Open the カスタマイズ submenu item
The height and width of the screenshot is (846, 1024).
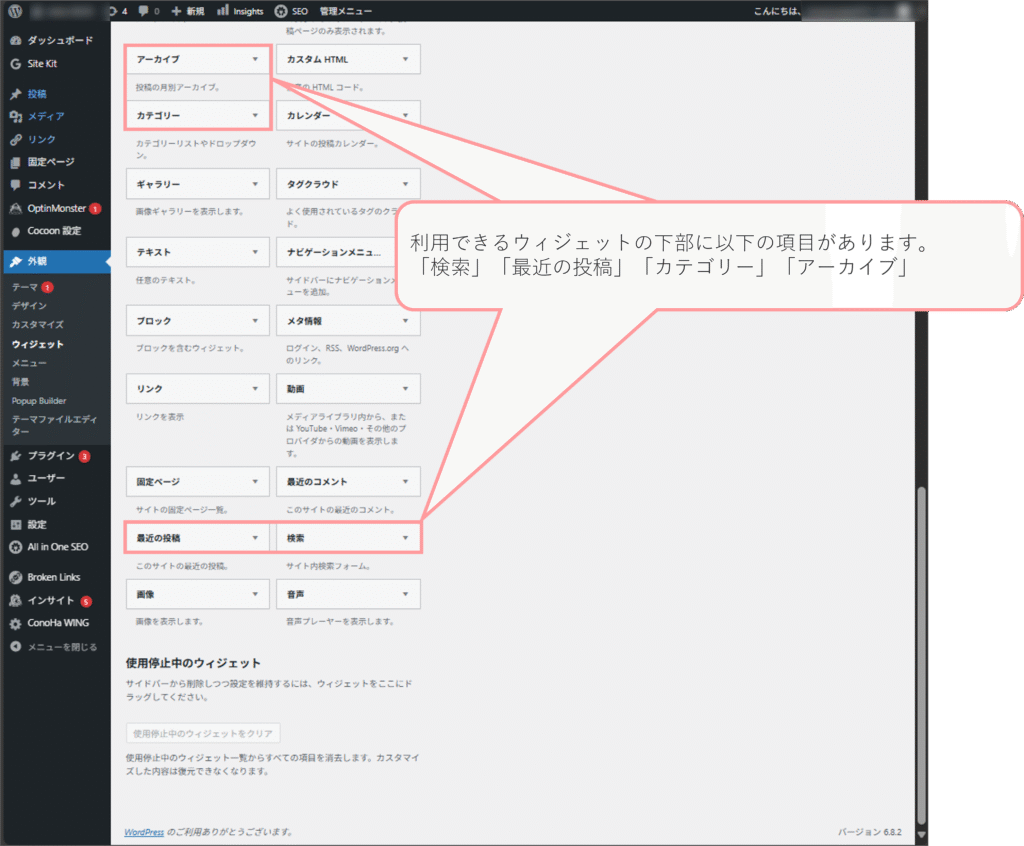(37, 325)
